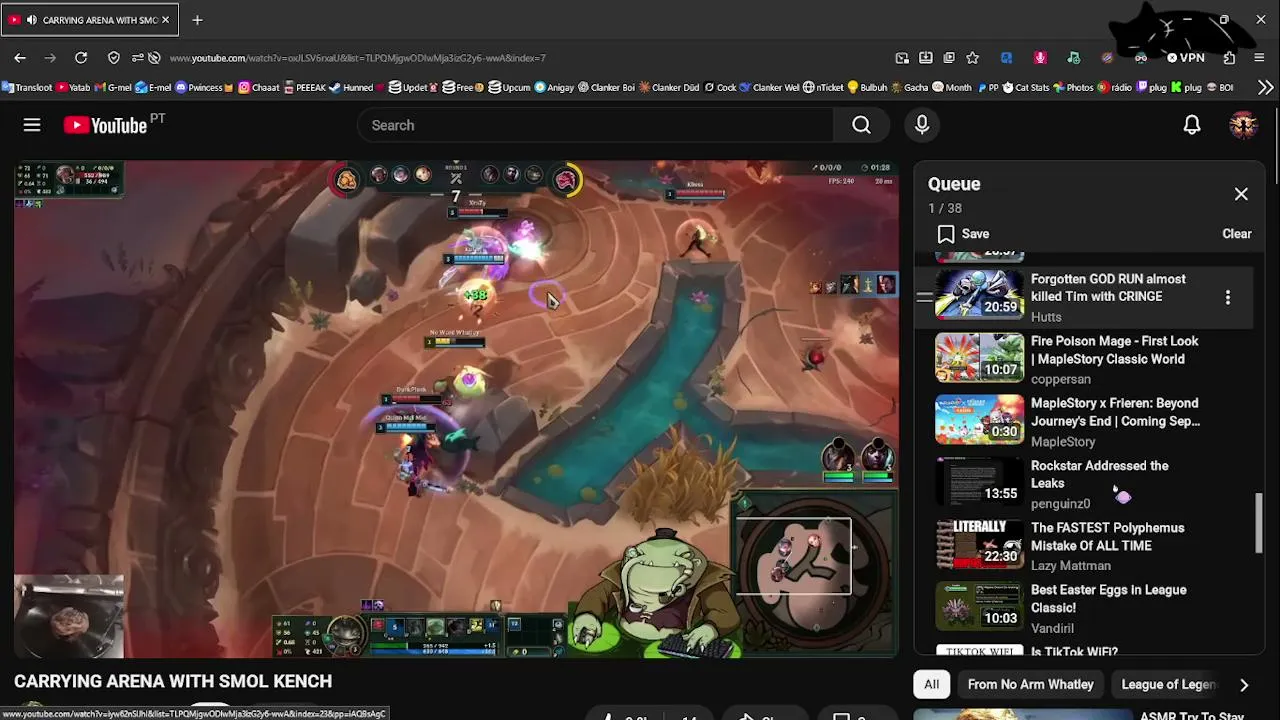1280x720 pixels.
Task: Show more filter chips with the arrow
Action: click(x=1244, y=685)
